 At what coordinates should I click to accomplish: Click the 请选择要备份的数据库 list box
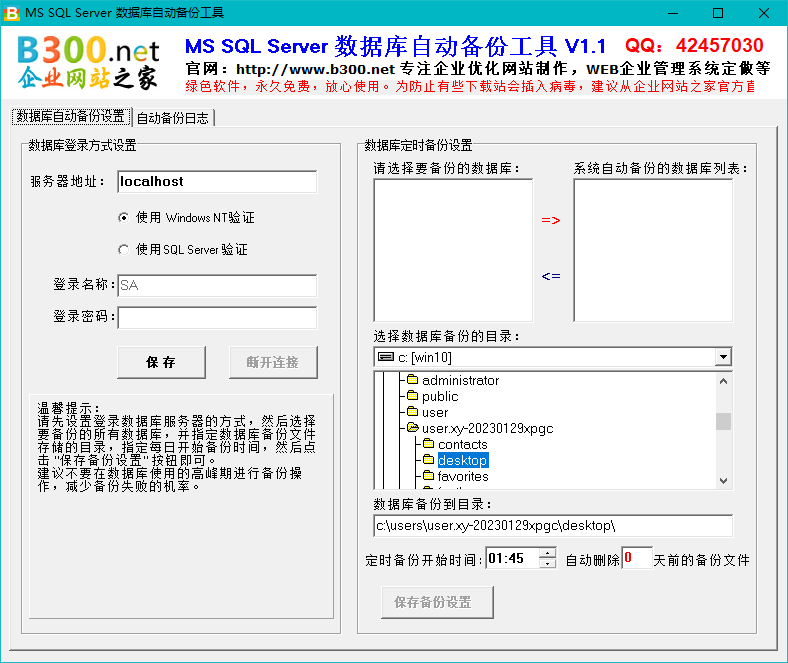453,250
